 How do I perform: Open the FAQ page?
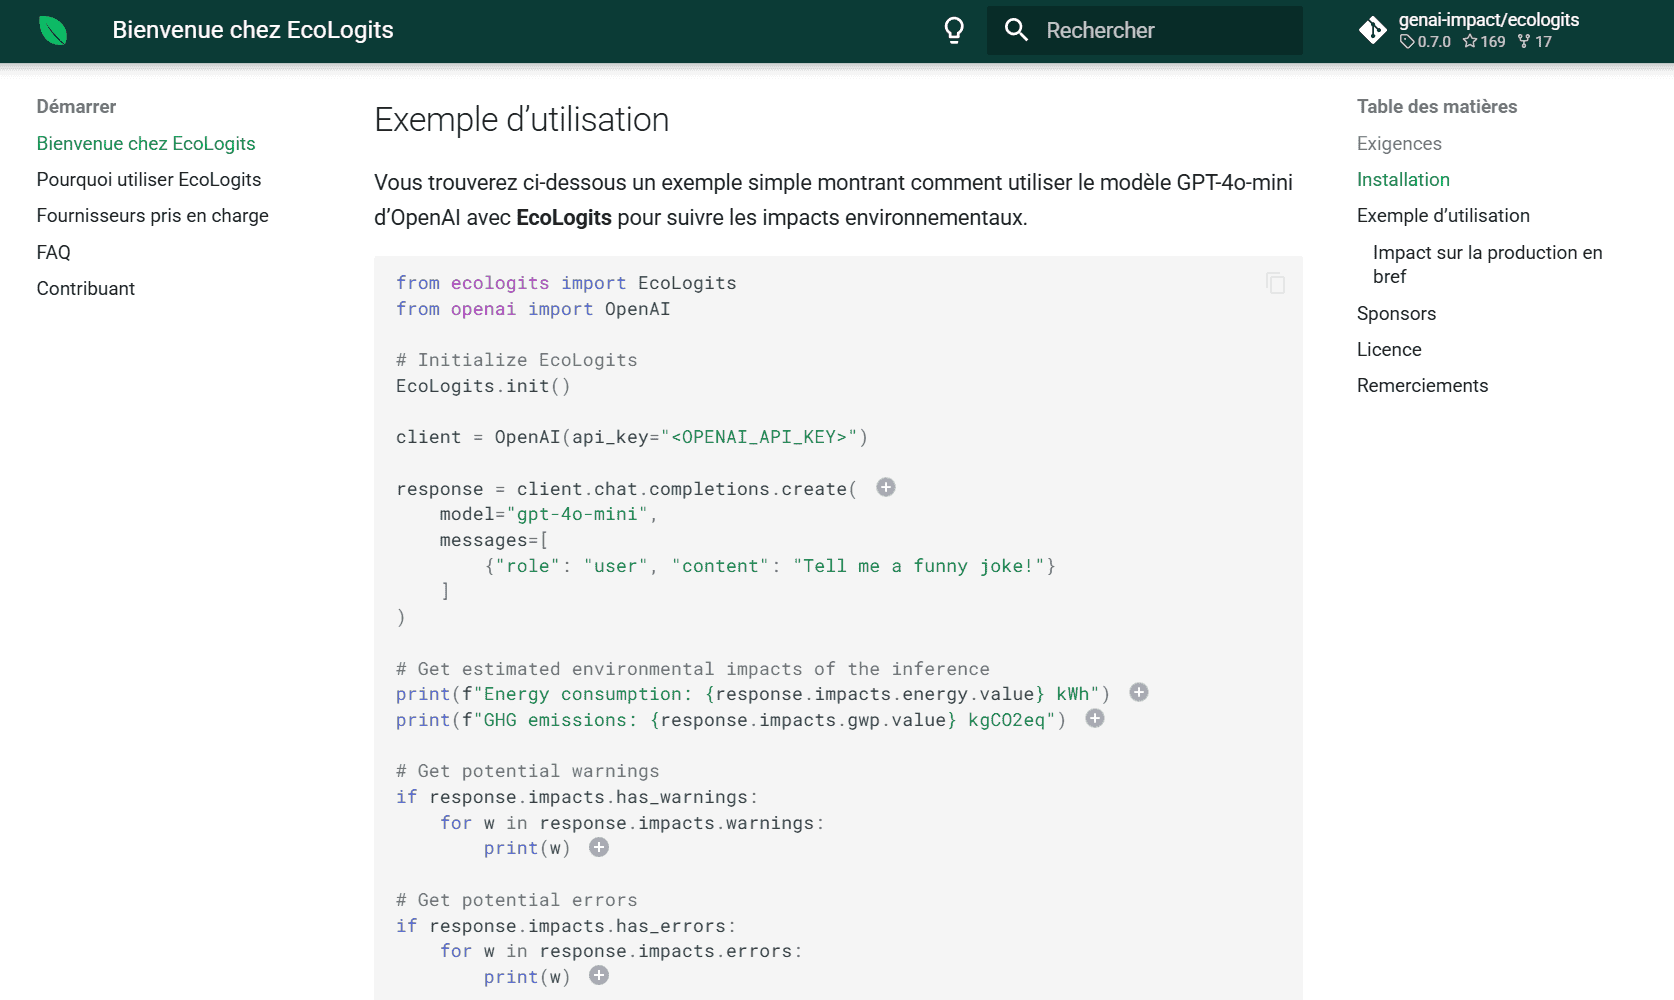pyautogui.click(x=54, y=253)
